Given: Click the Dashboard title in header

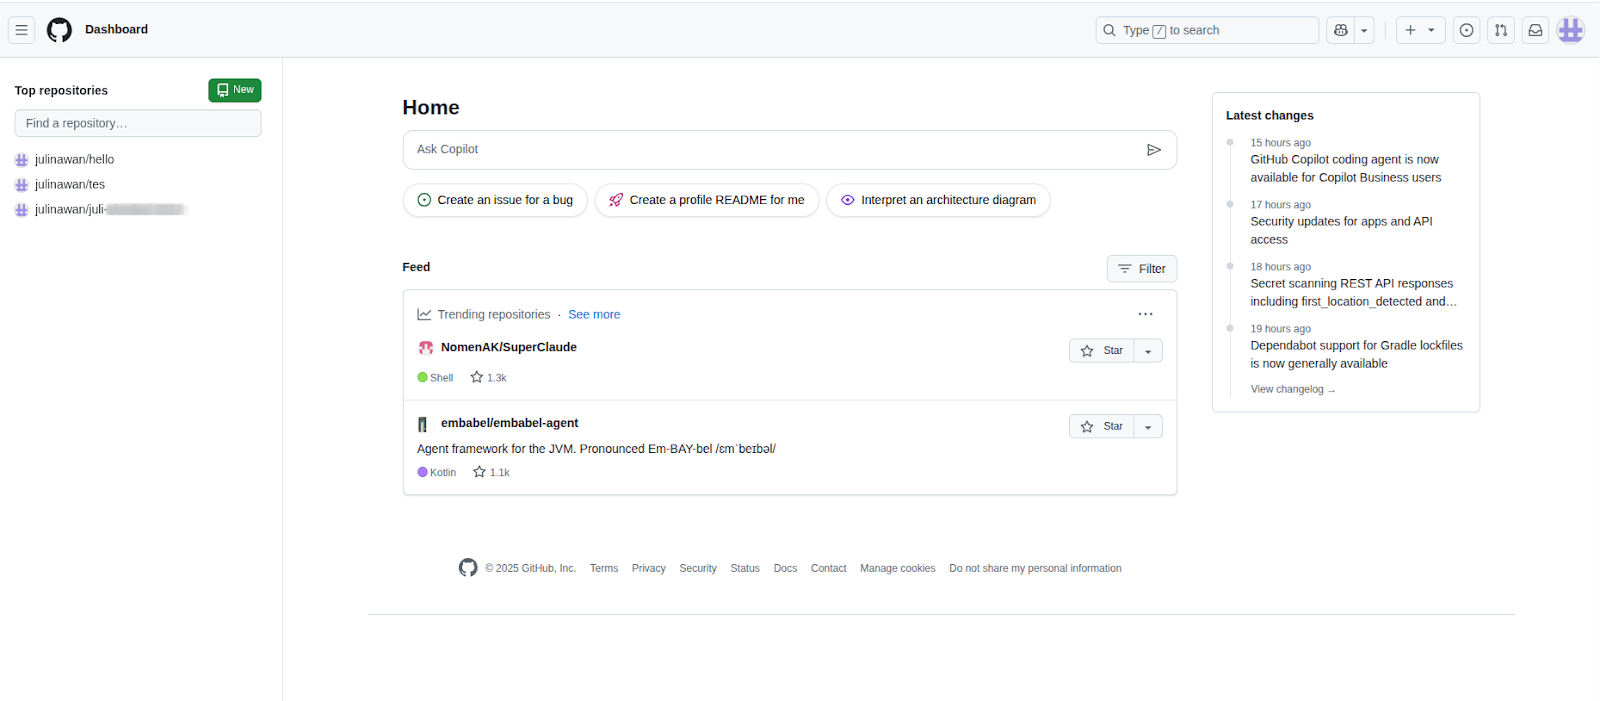Looking at the screenshot, I should click(116, 29).
